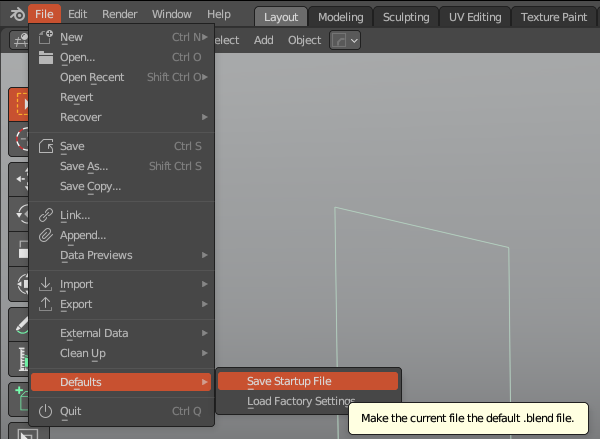Activate the Annotate tool
Viewport: 600px width, 439px height.
pos(19,325)
